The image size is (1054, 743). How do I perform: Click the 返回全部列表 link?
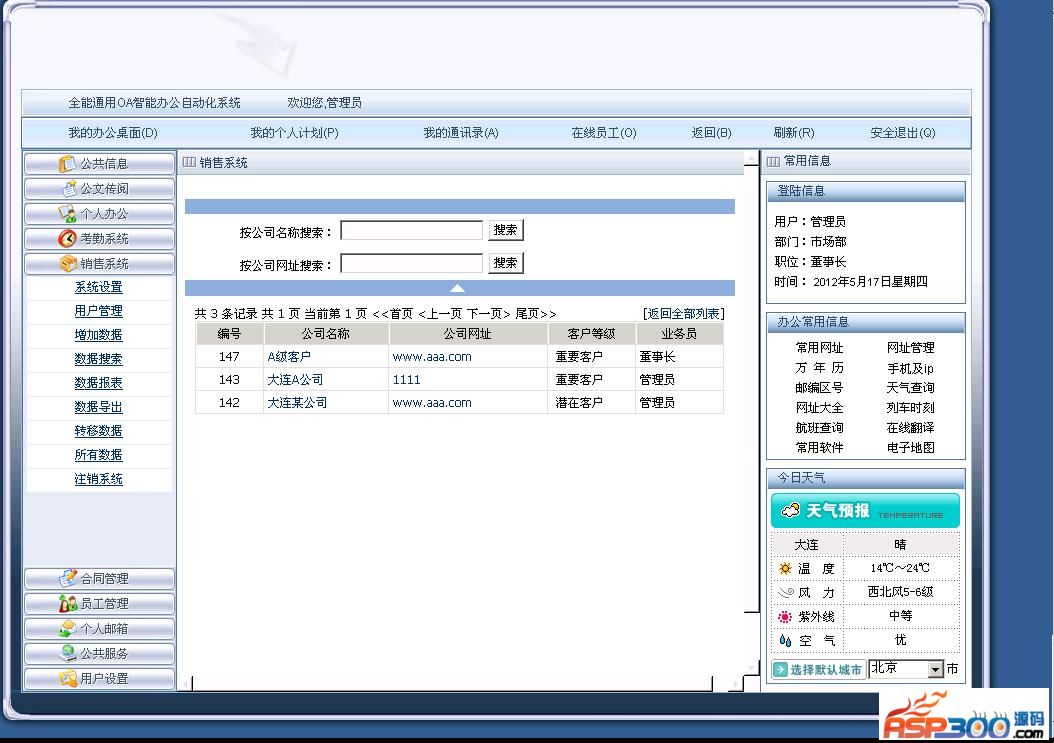point(683,314)
